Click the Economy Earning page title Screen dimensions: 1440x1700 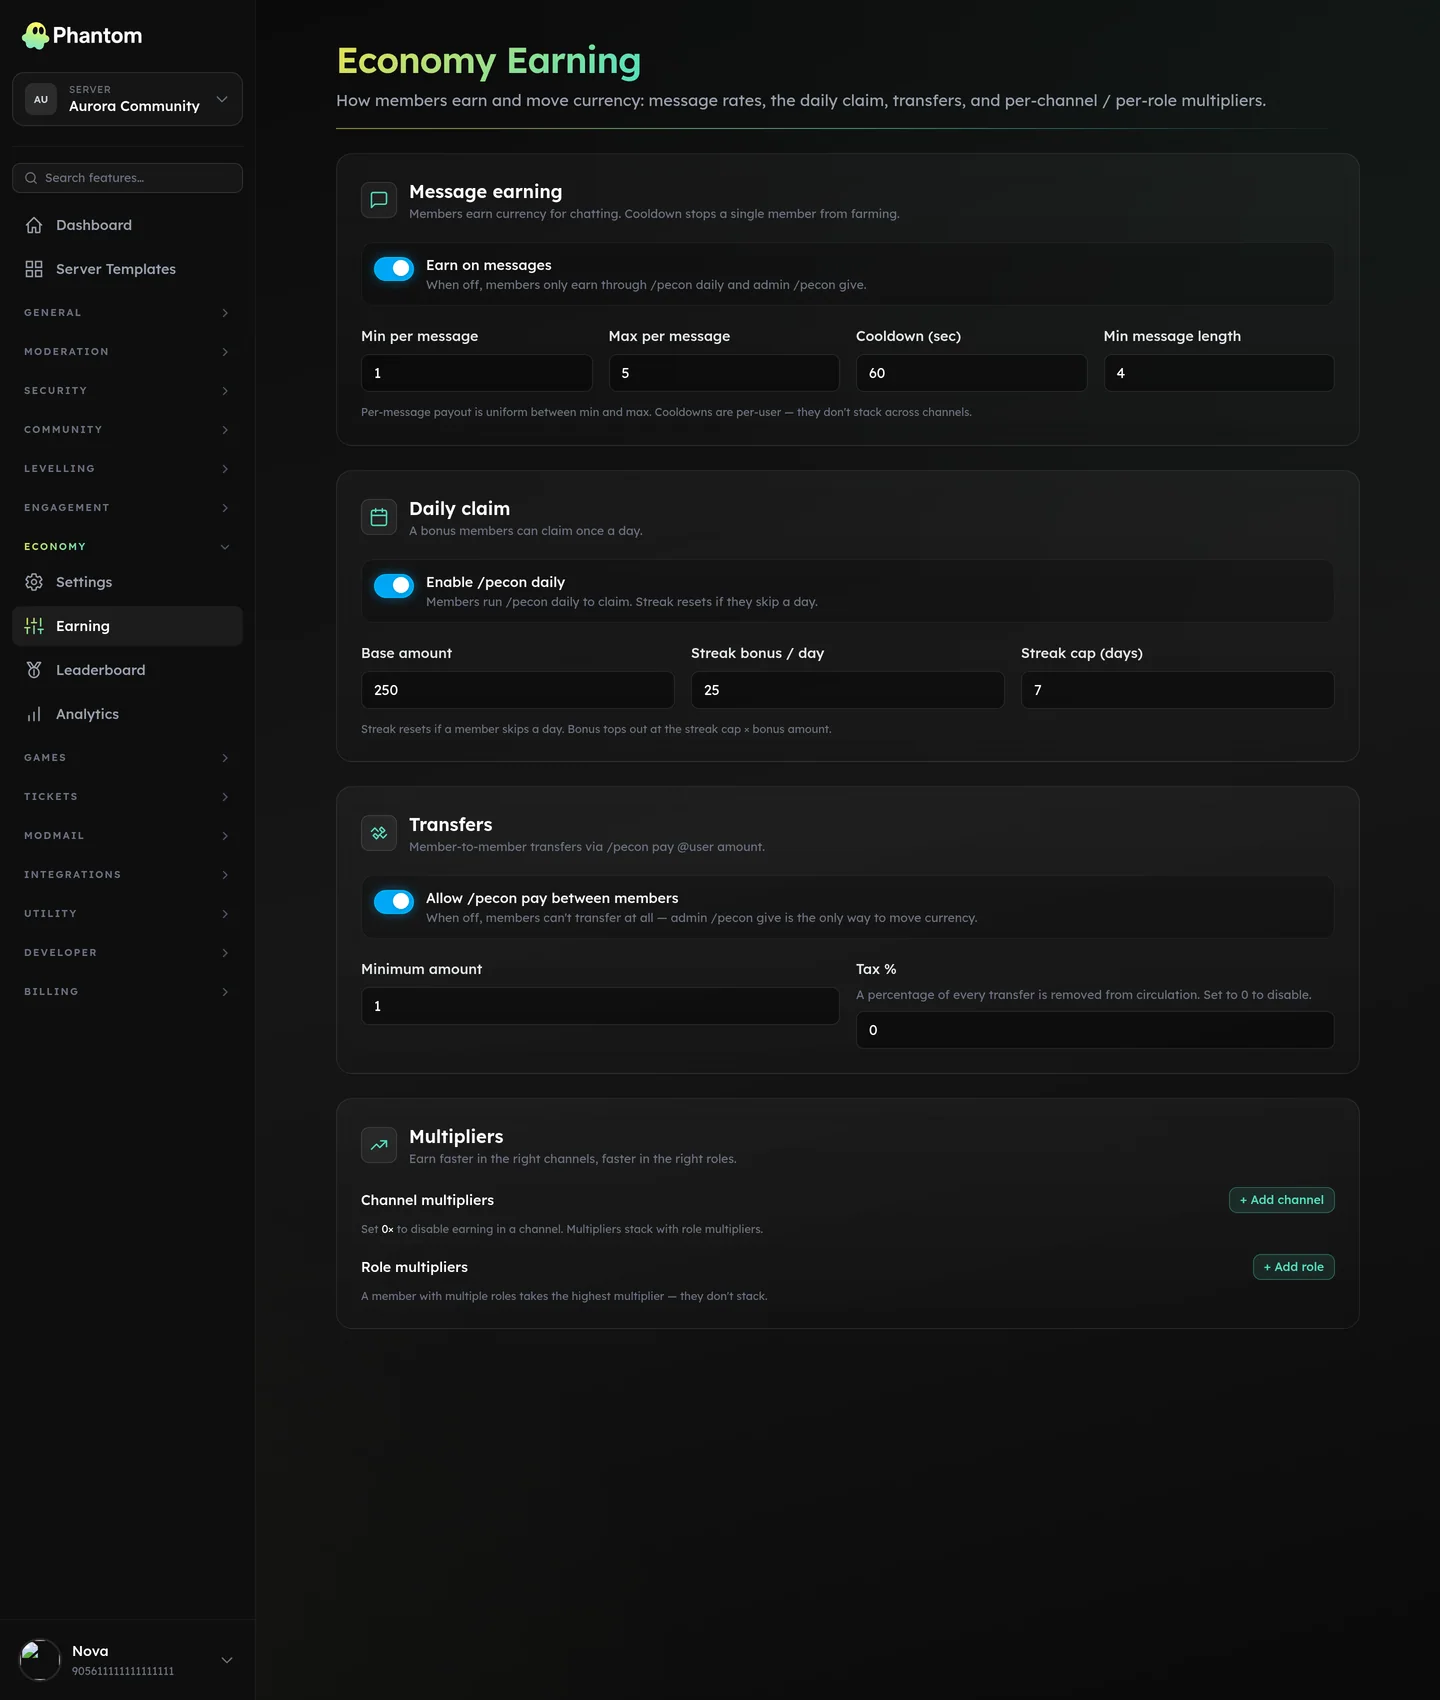(x=489, y=61)
